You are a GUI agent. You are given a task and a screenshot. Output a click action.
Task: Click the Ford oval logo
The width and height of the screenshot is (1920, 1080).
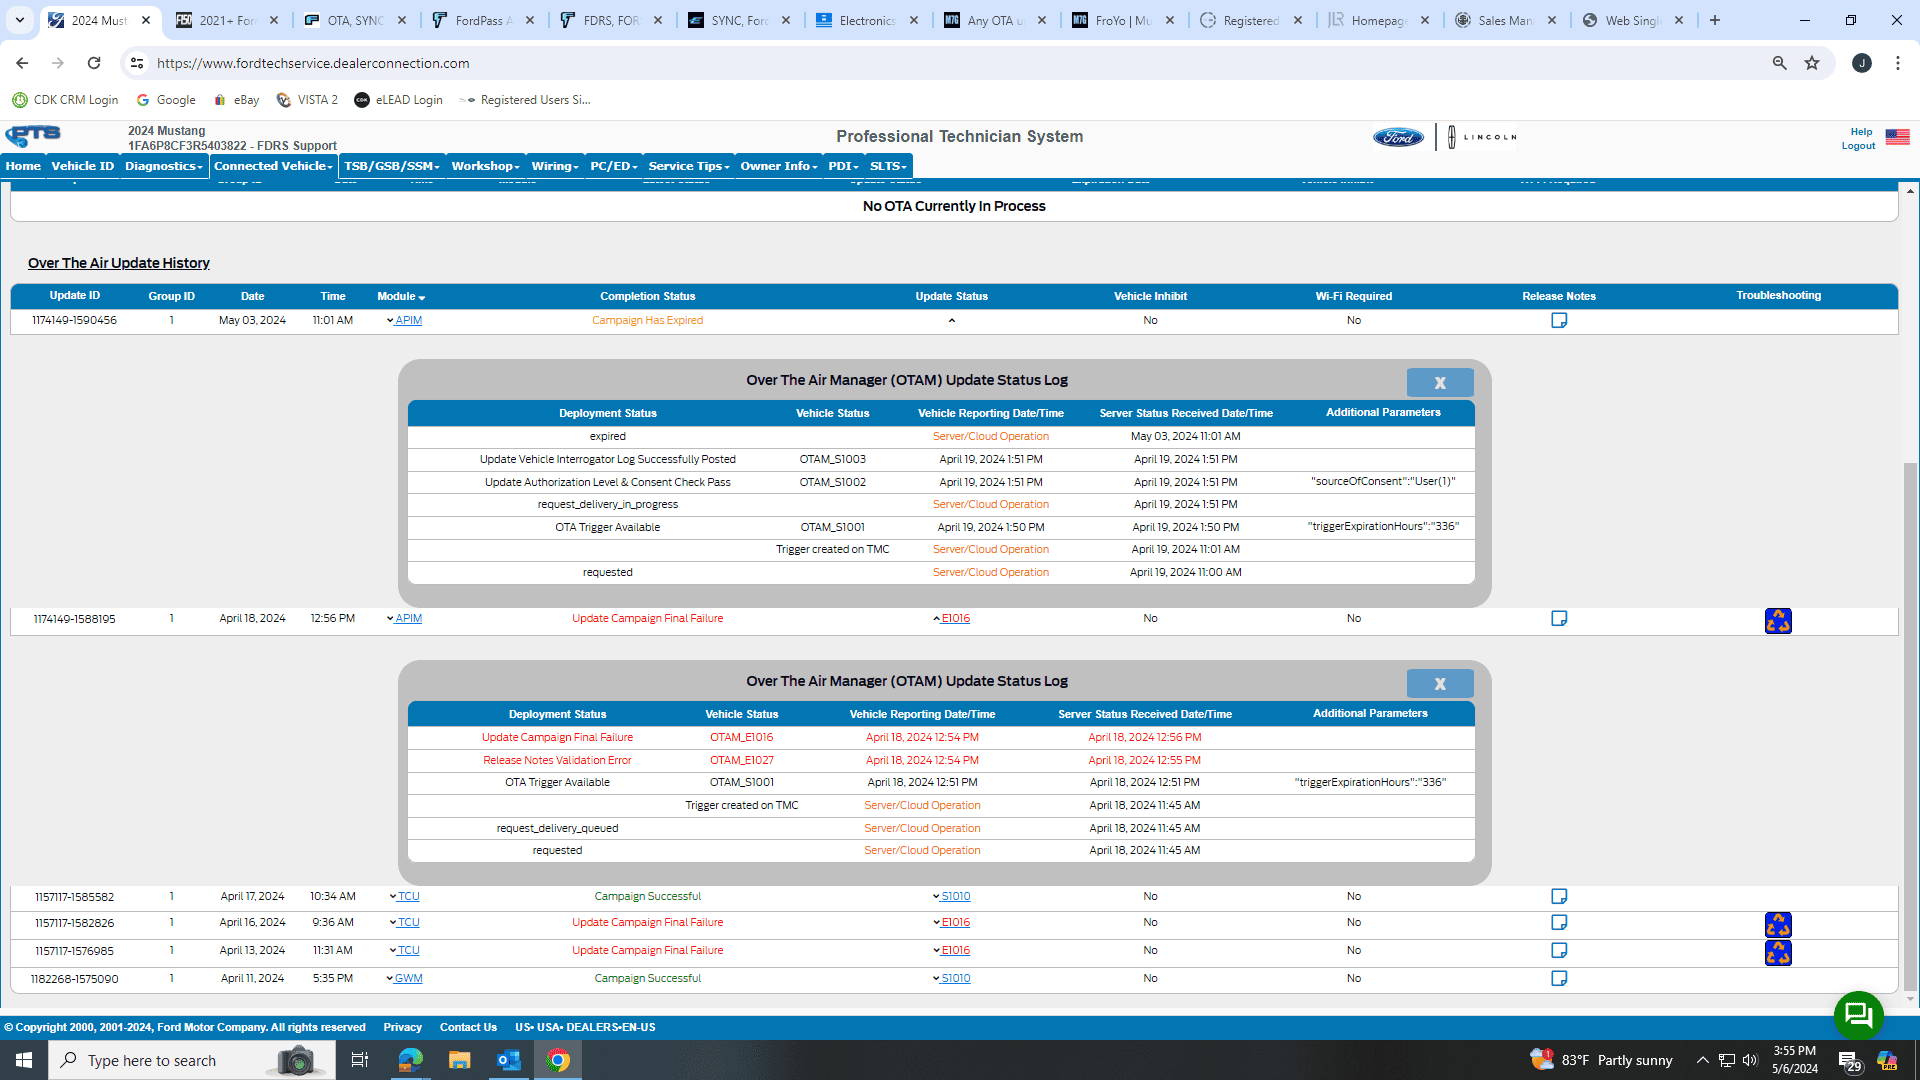coord(1398,138)
